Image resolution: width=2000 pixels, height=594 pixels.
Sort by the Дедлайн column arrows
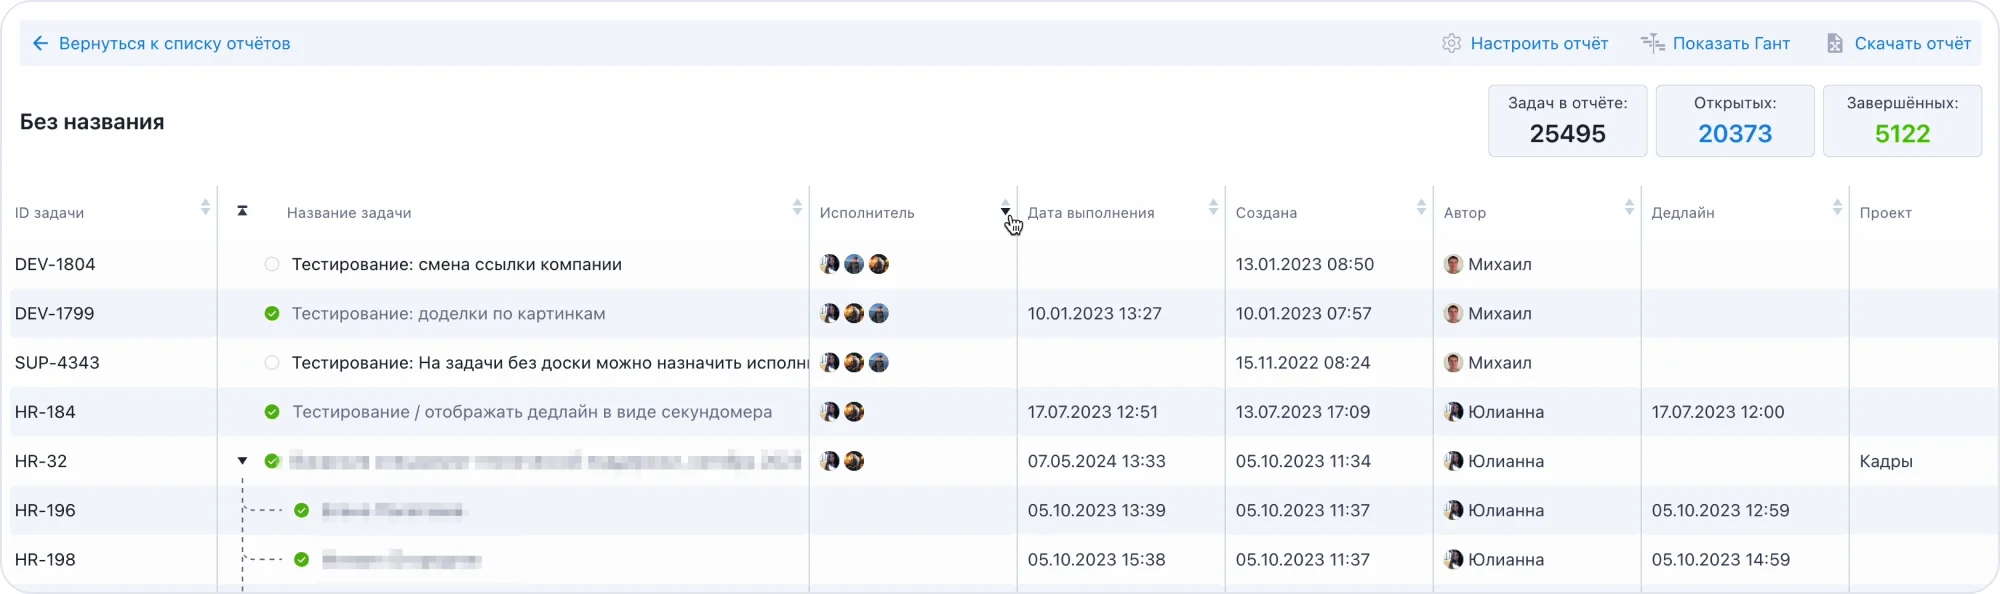click(1837, 207)
